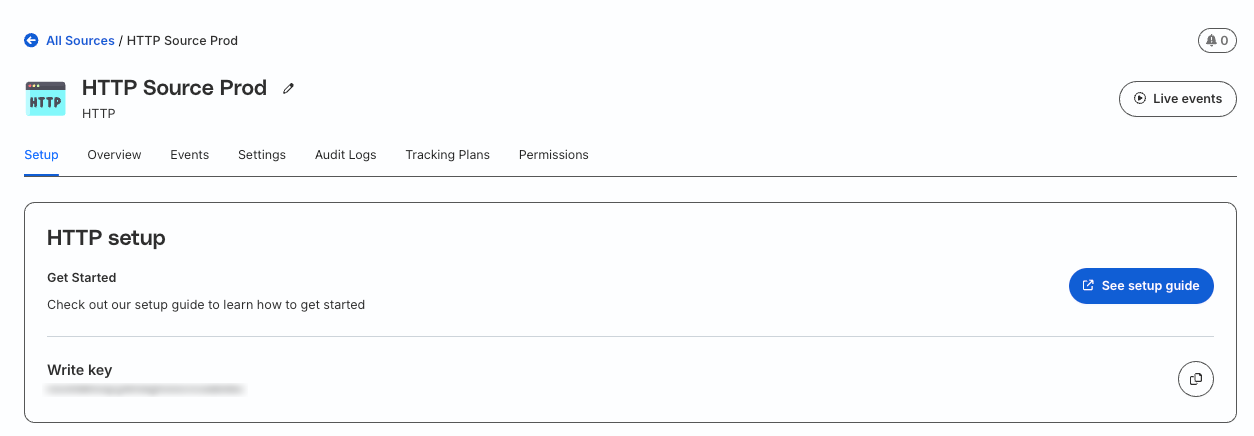
Task: View the Audit Logs tab
Action: (345, 155)
